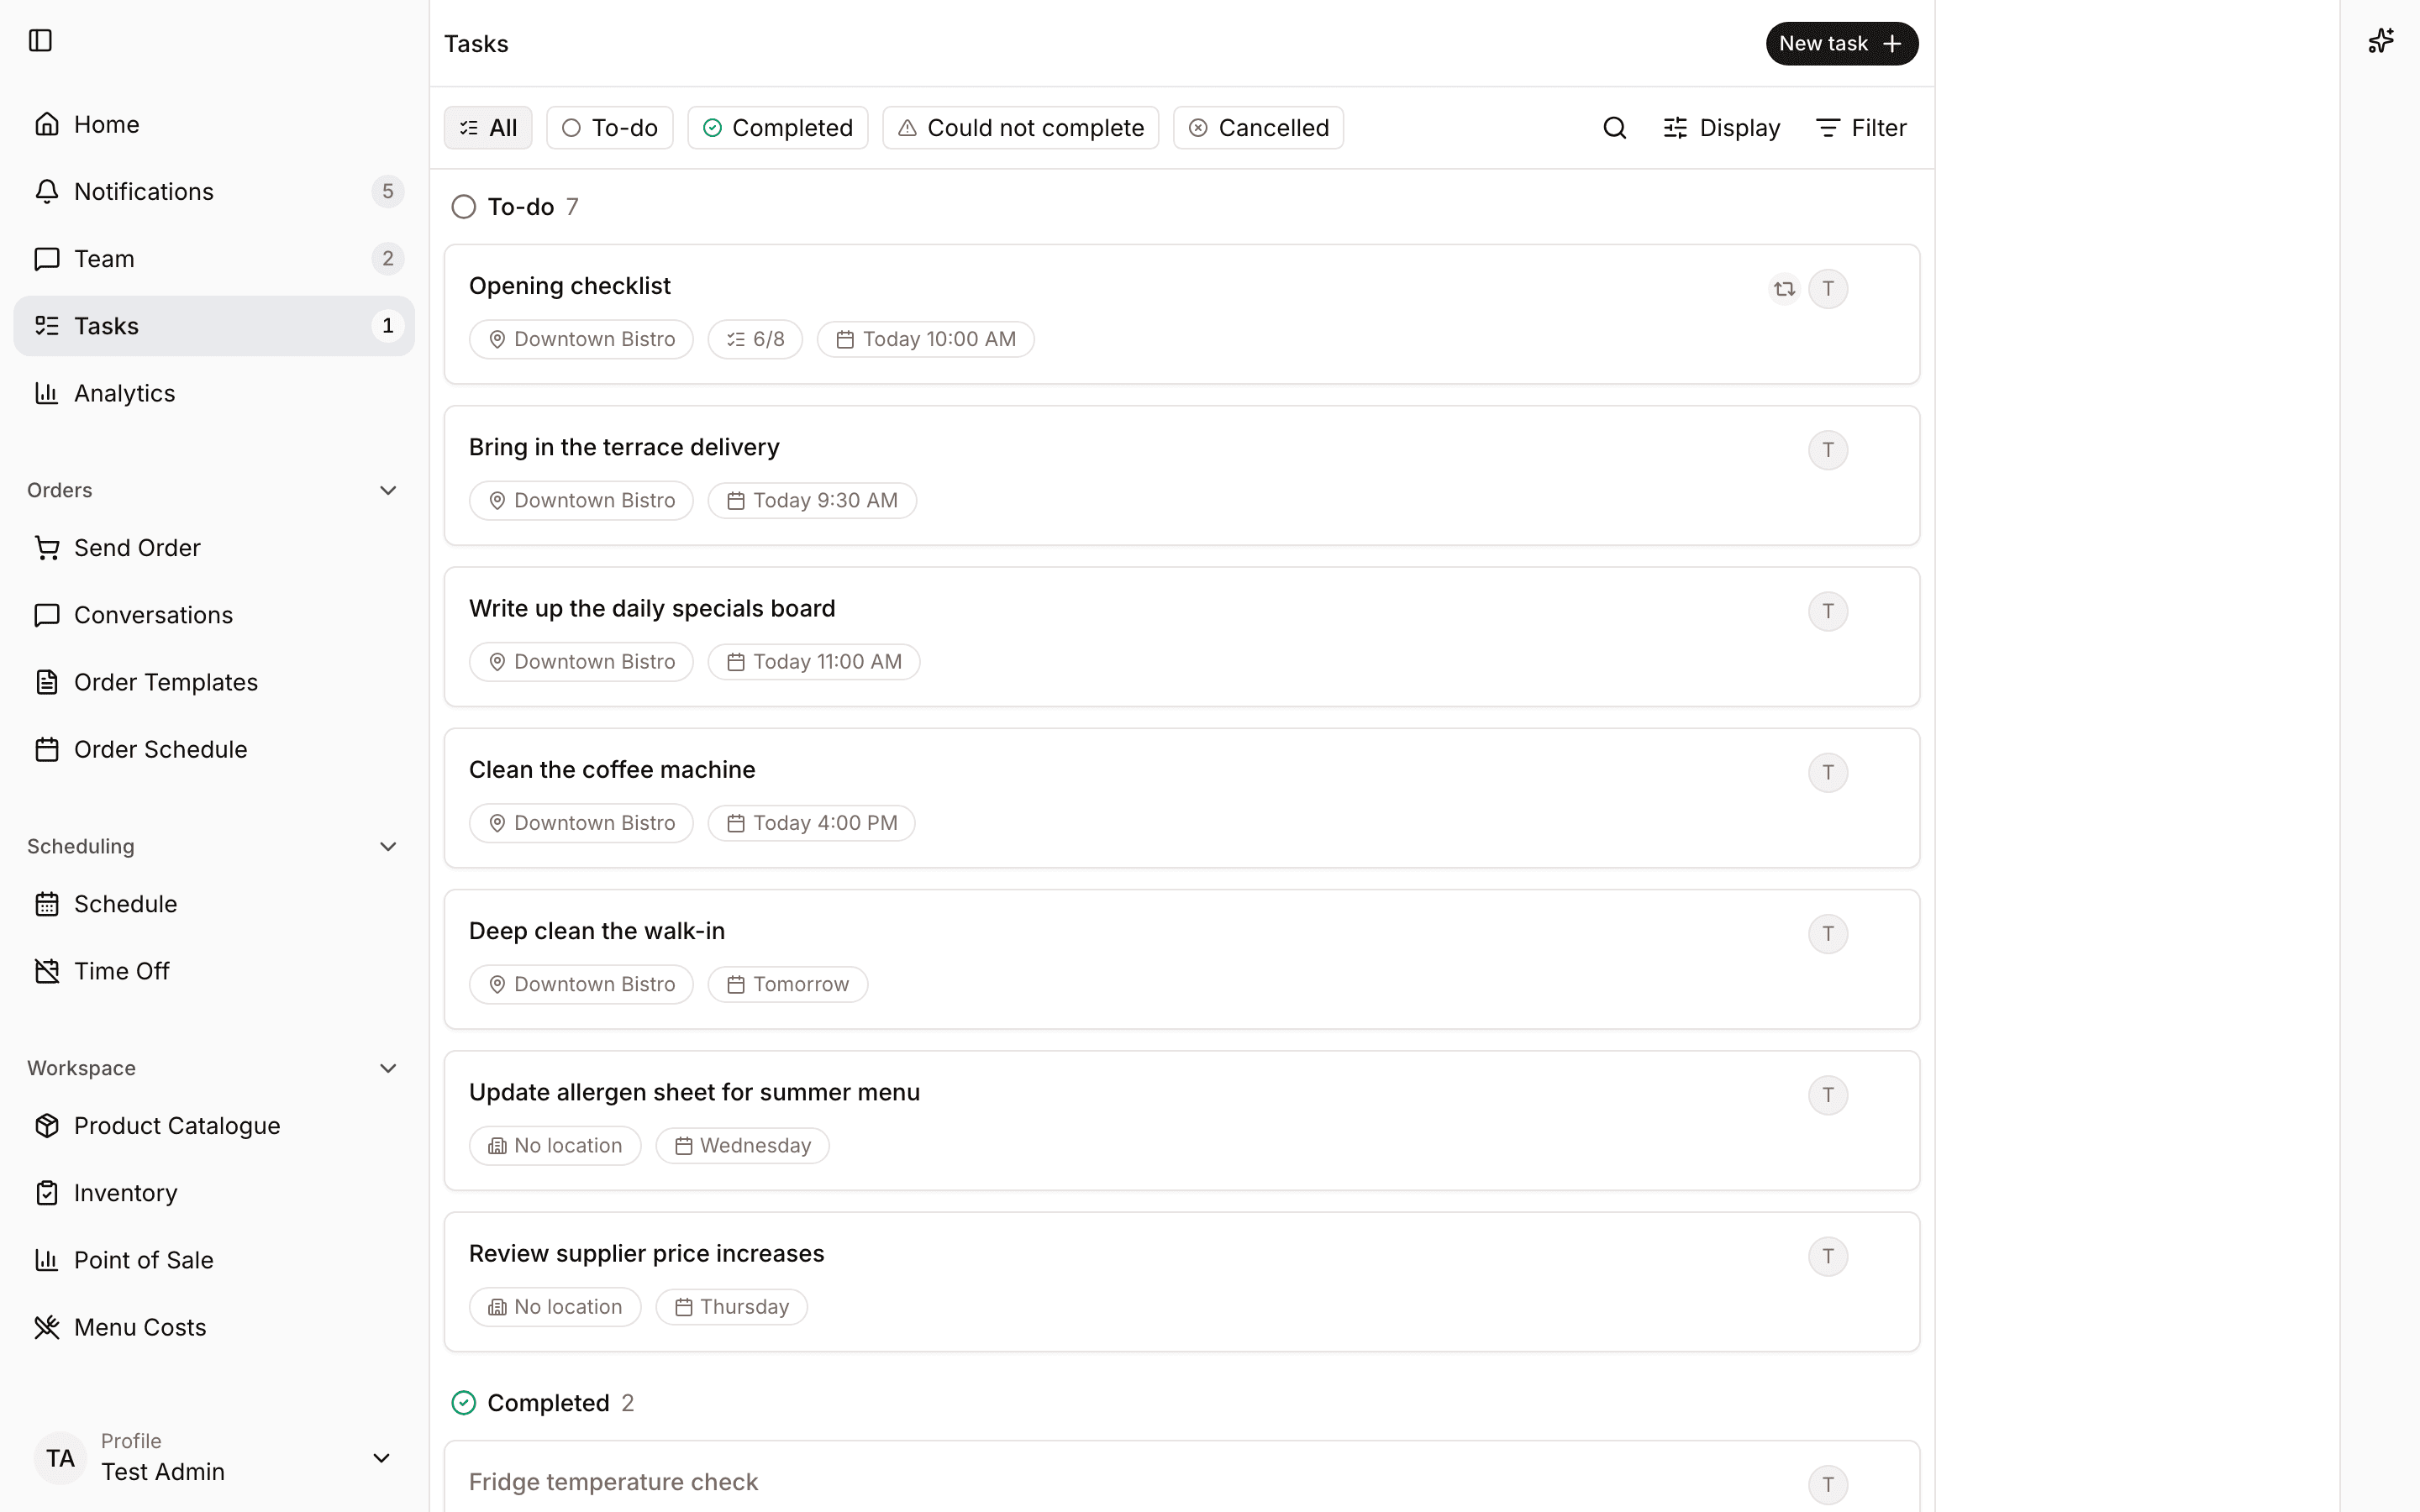Click the Today 11:00 AM due chip
The height and width of the screenshot is (1512, 2420).
tap(814, 662)
